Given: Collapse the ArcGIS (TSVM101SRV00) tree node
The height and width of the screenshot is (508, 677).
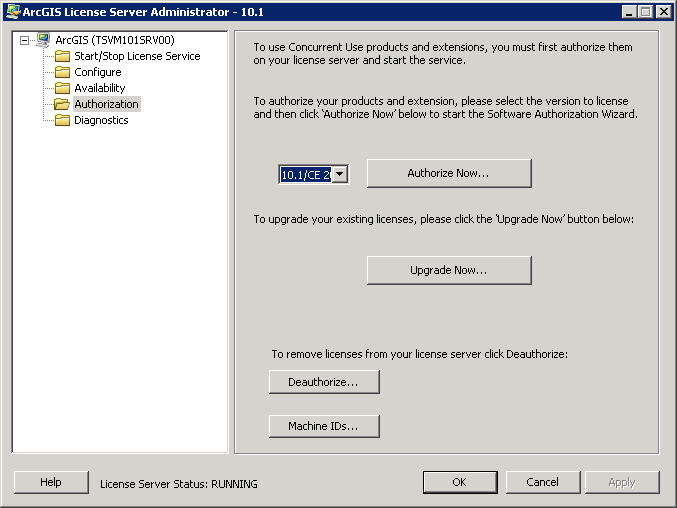Looking at the screenshot, I should point(25,41).
